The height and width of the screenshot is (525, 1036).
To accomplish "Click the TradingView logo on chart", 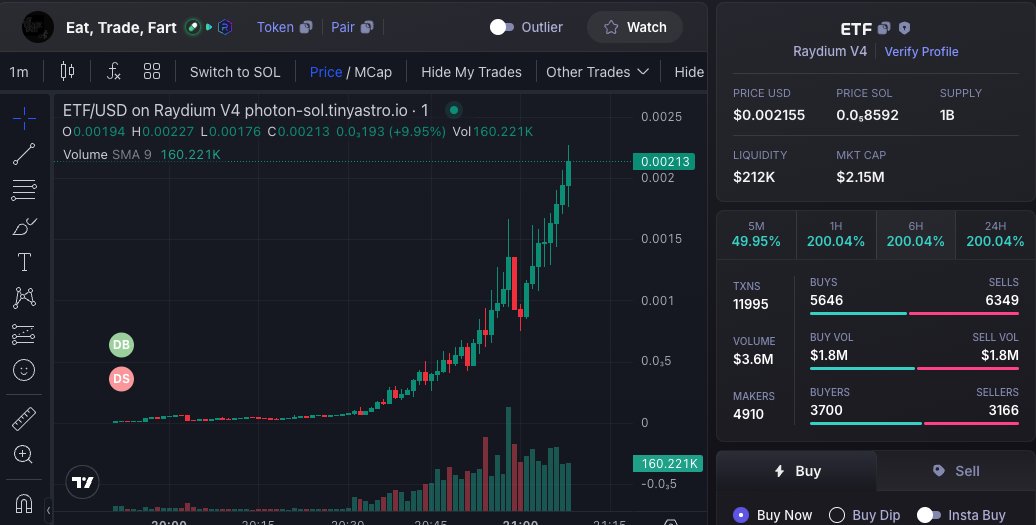I will (x=83, y=482).
